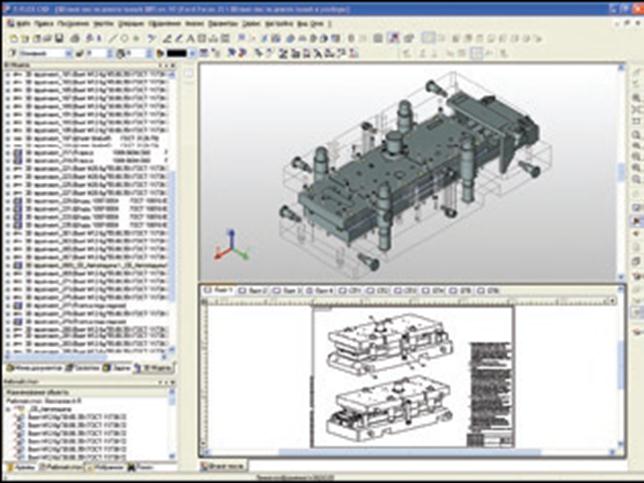Switch to the Избранное bottom tab
644x483 pixels.
point(104,467)
